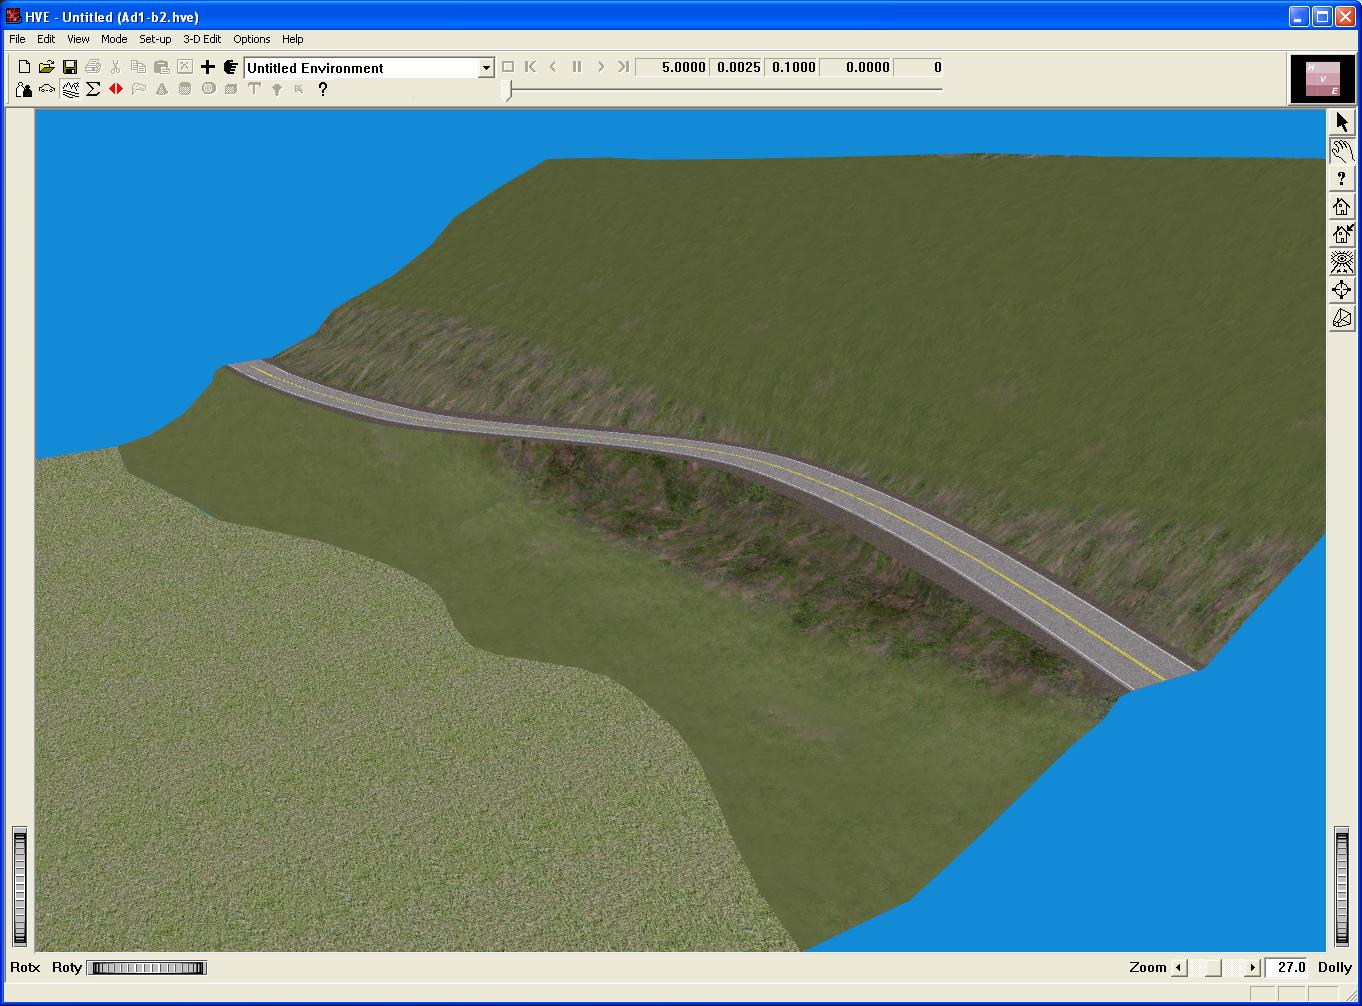Viewport: 1362px width, 1006px height.
Task: Expand the Untitled Environment dropdown
Action: 486,68
